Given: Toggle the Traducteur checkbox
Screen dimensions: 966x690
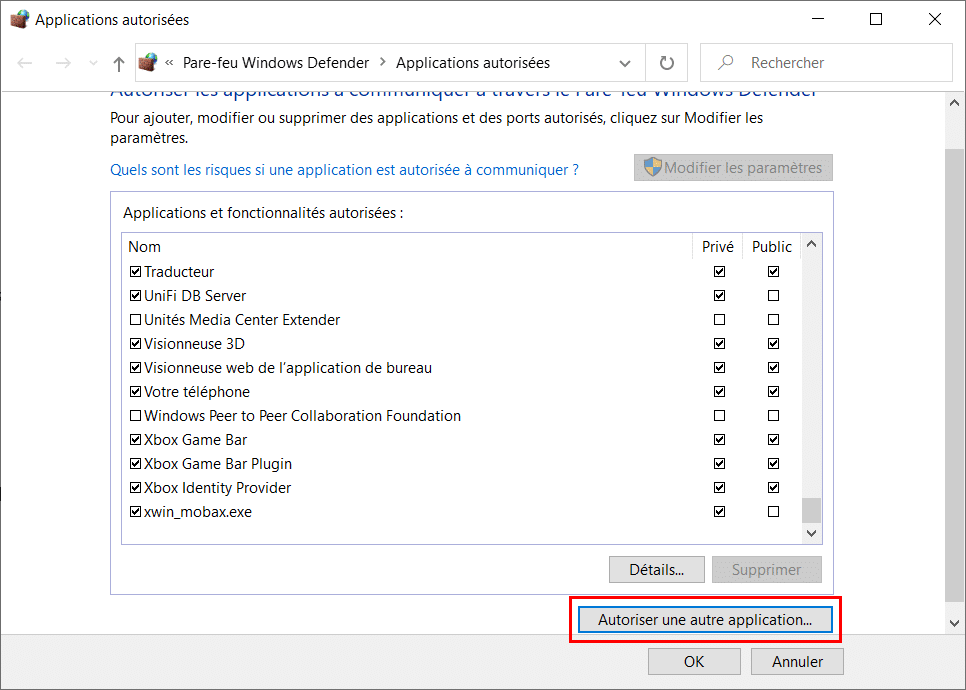Looking at the screenshot, I should [136, 272].
